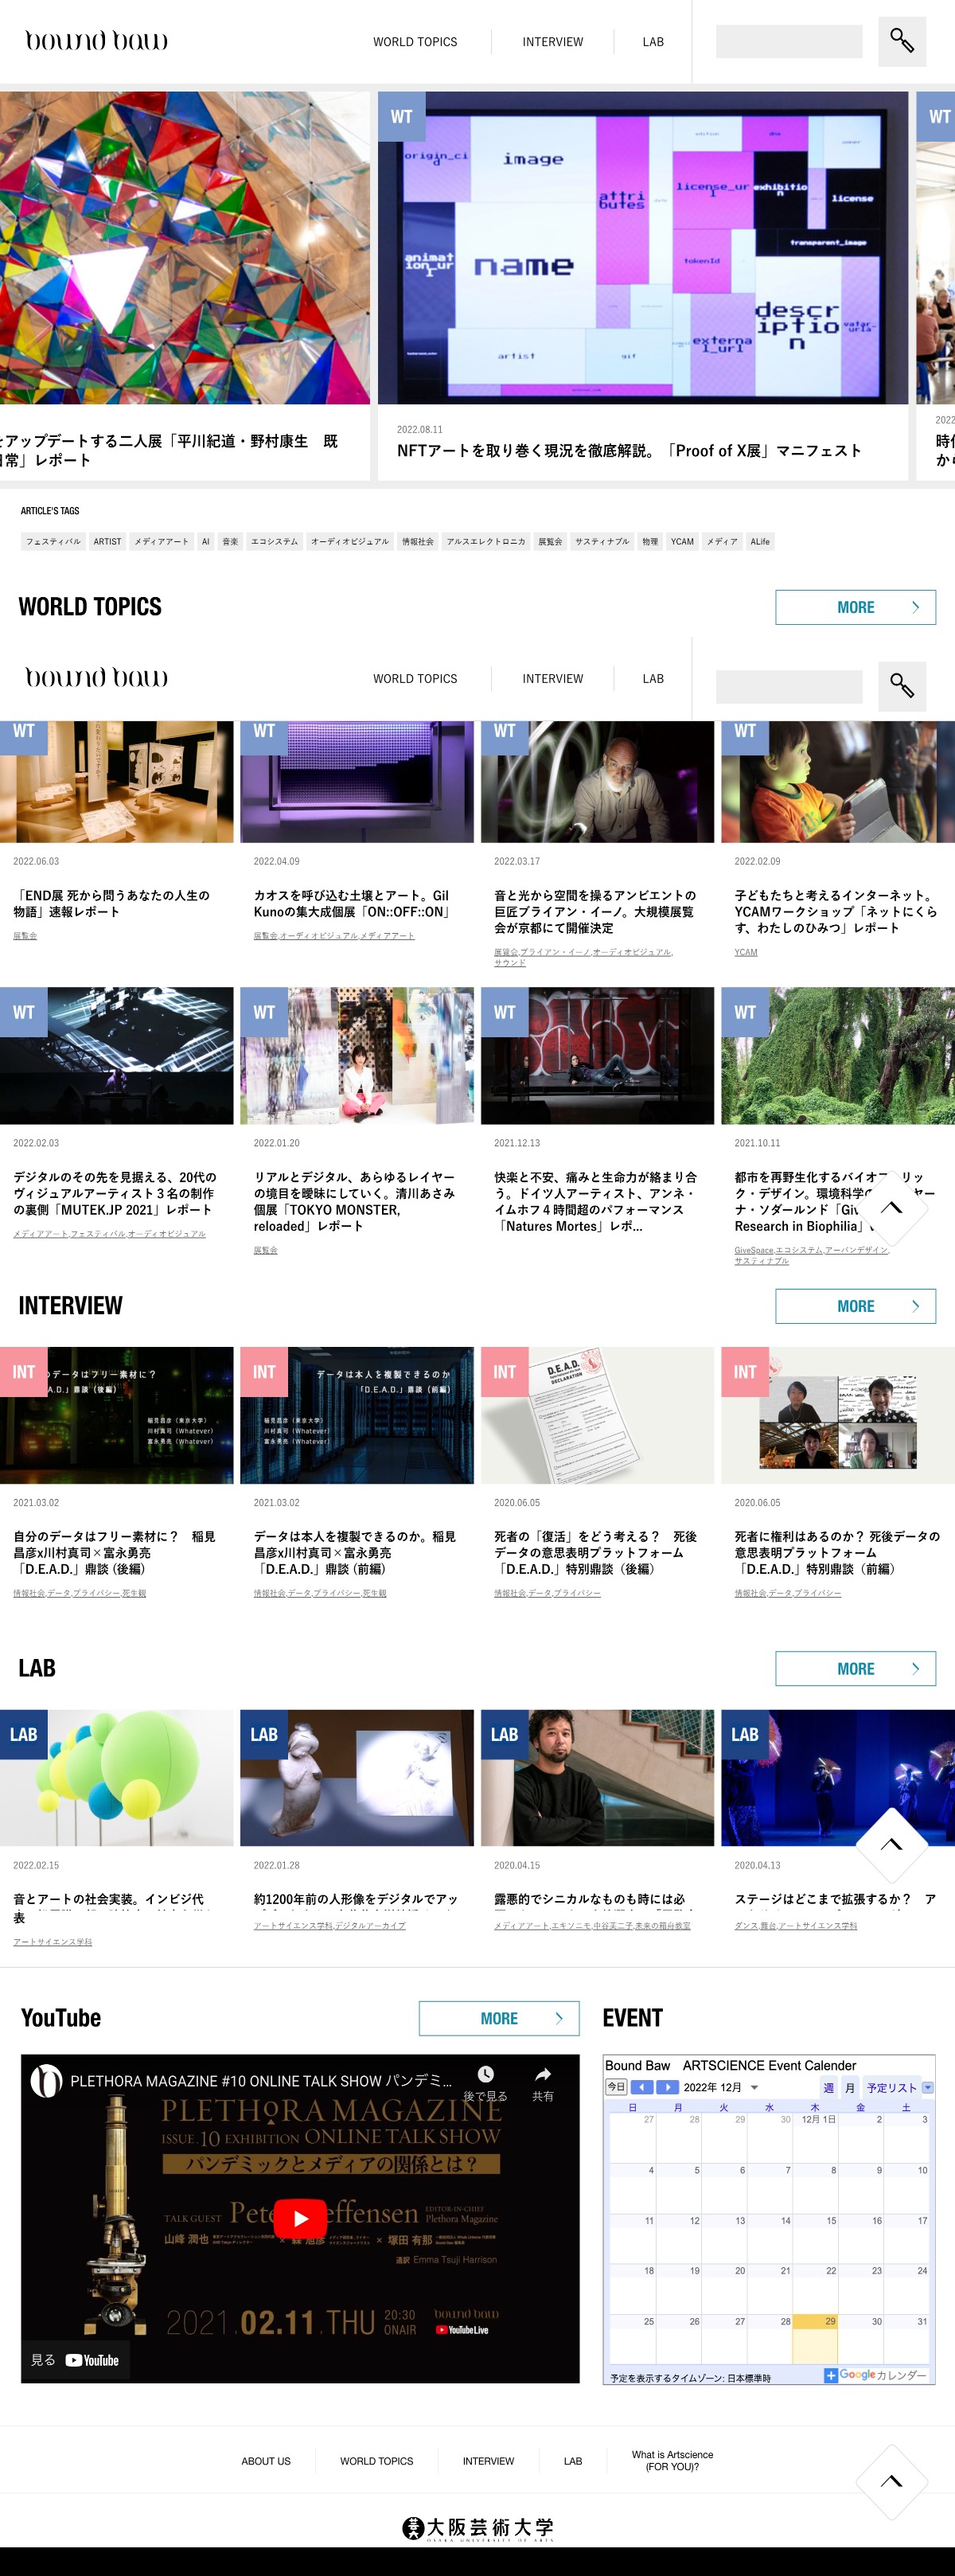Click the search magnifier icon in top header

[x=901, y=41]
